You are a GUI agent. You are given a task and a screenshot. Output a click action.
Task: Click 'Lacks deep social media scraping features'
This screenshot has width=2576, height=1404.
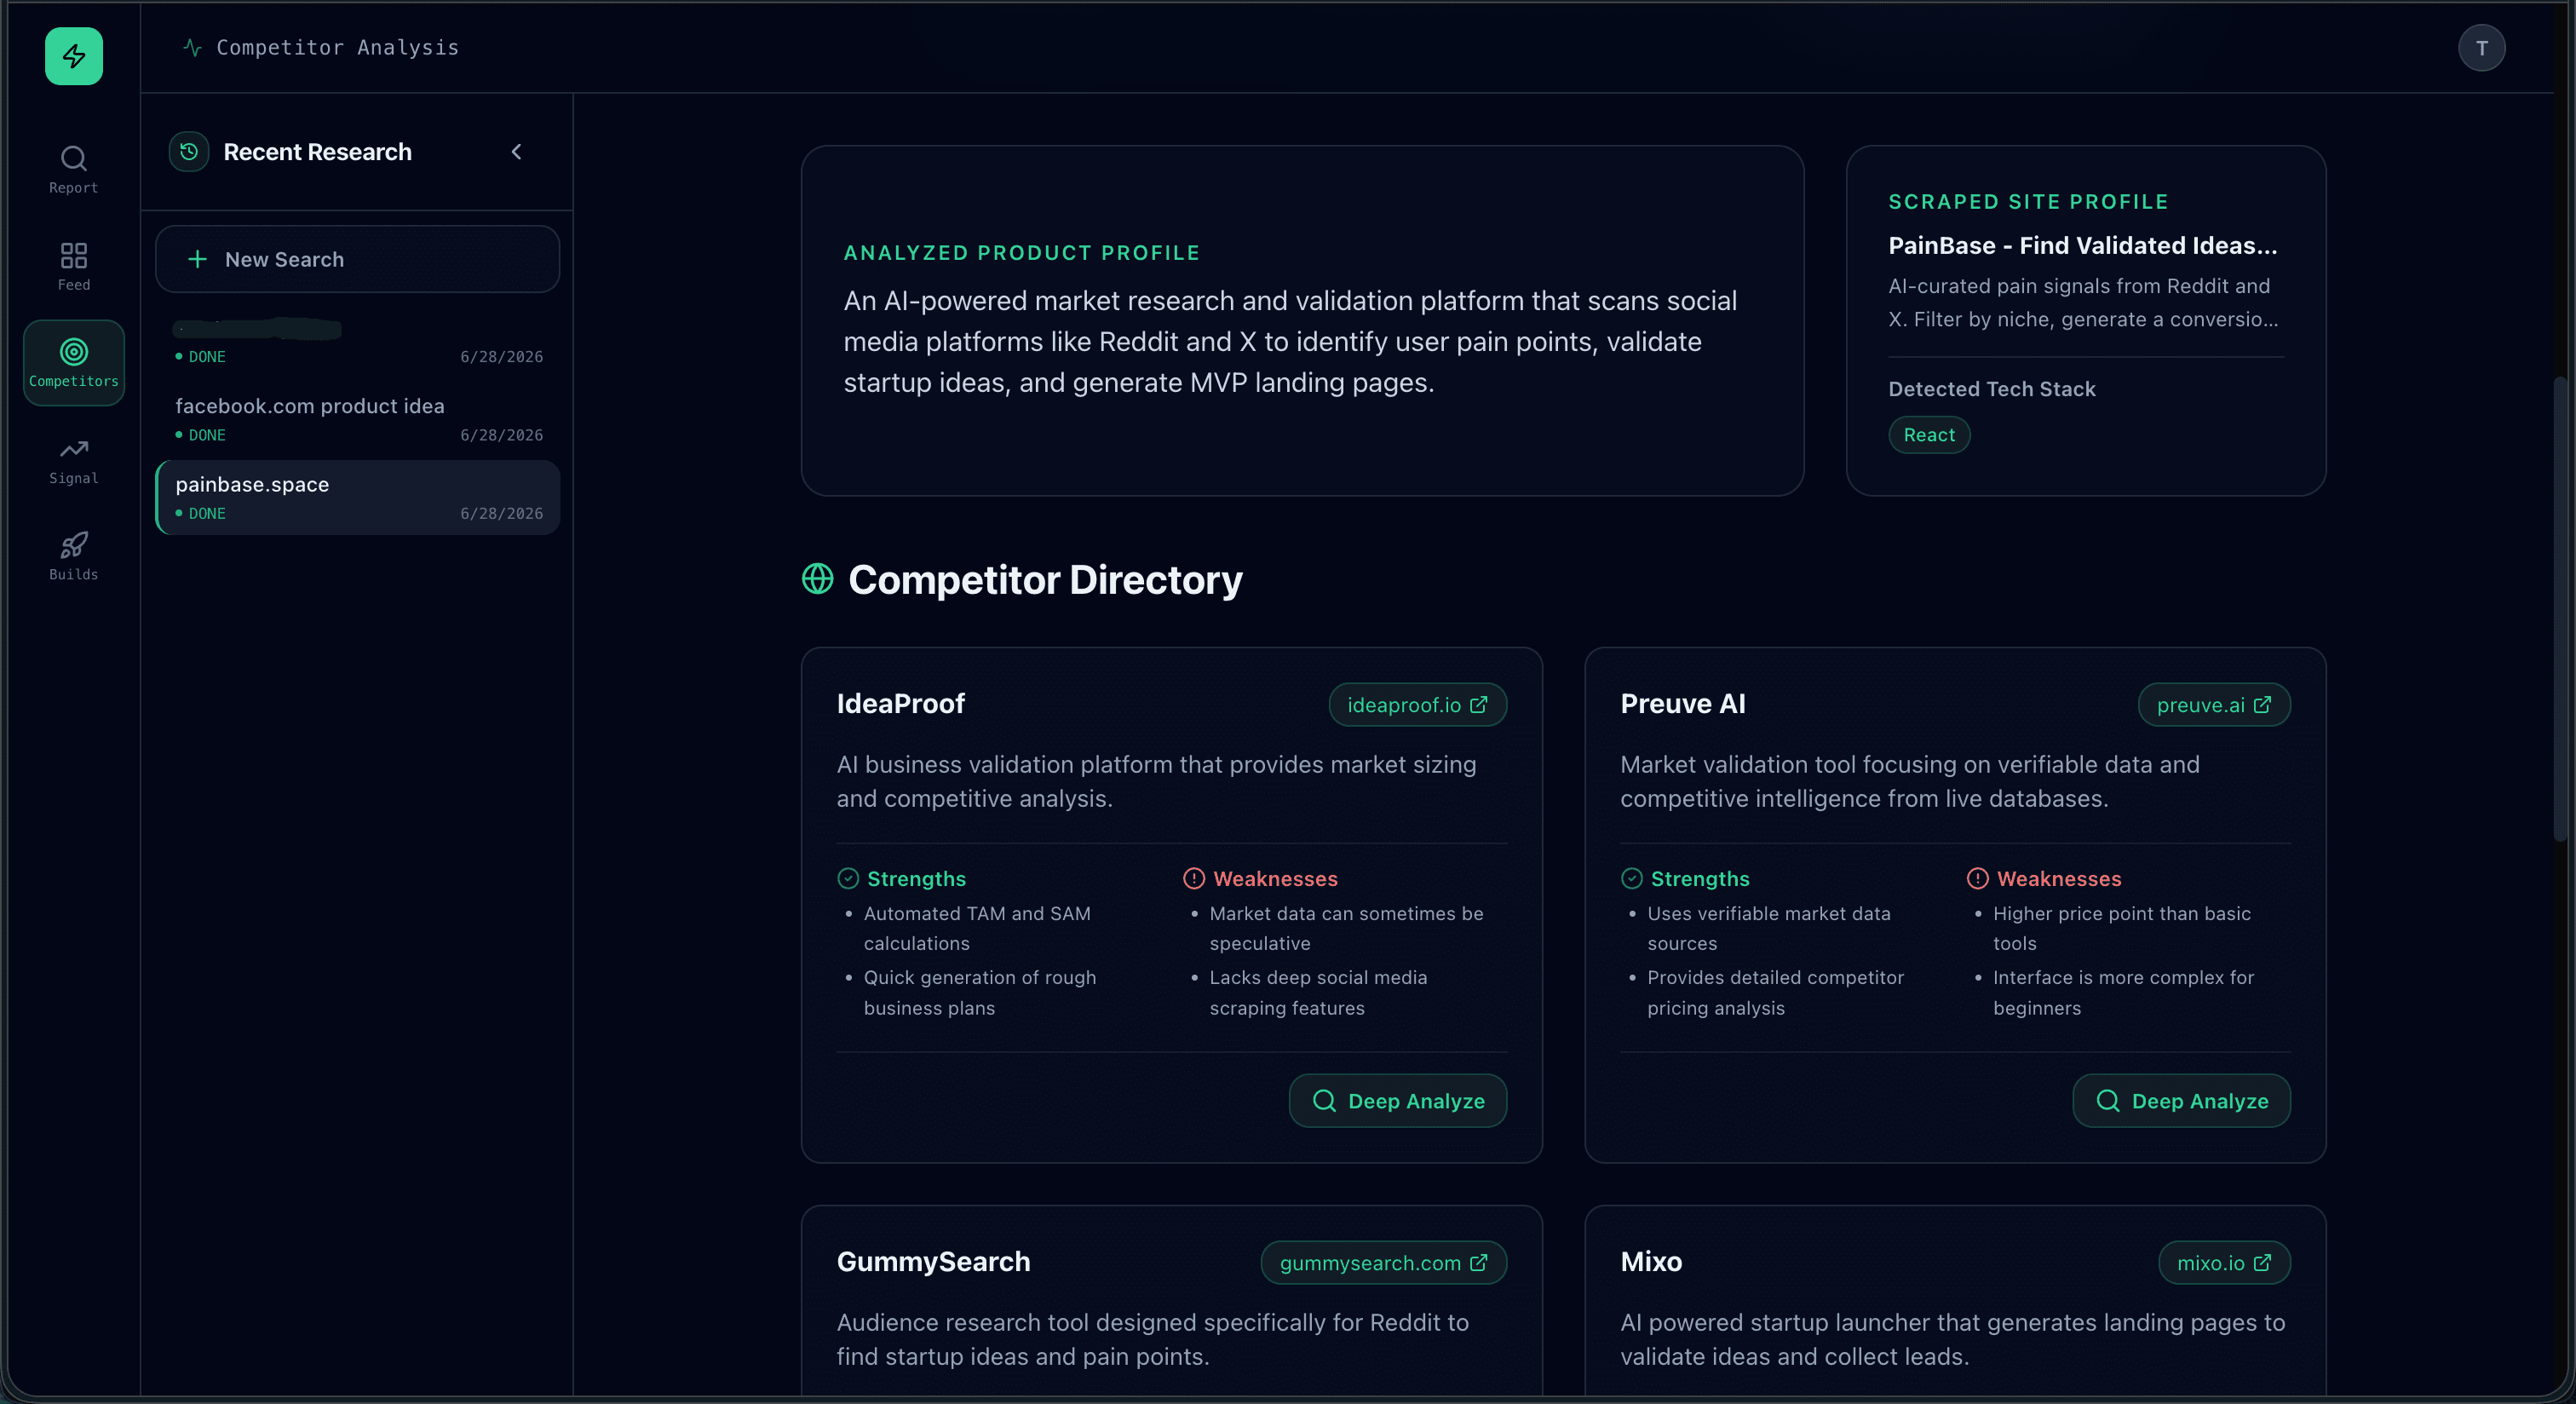[x=1318, y=993]
